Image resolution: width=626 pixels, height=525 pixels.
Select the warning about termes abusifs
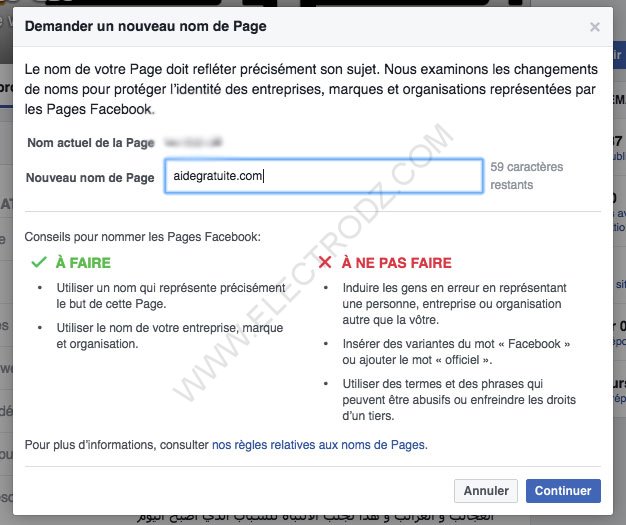pos(459,400)
